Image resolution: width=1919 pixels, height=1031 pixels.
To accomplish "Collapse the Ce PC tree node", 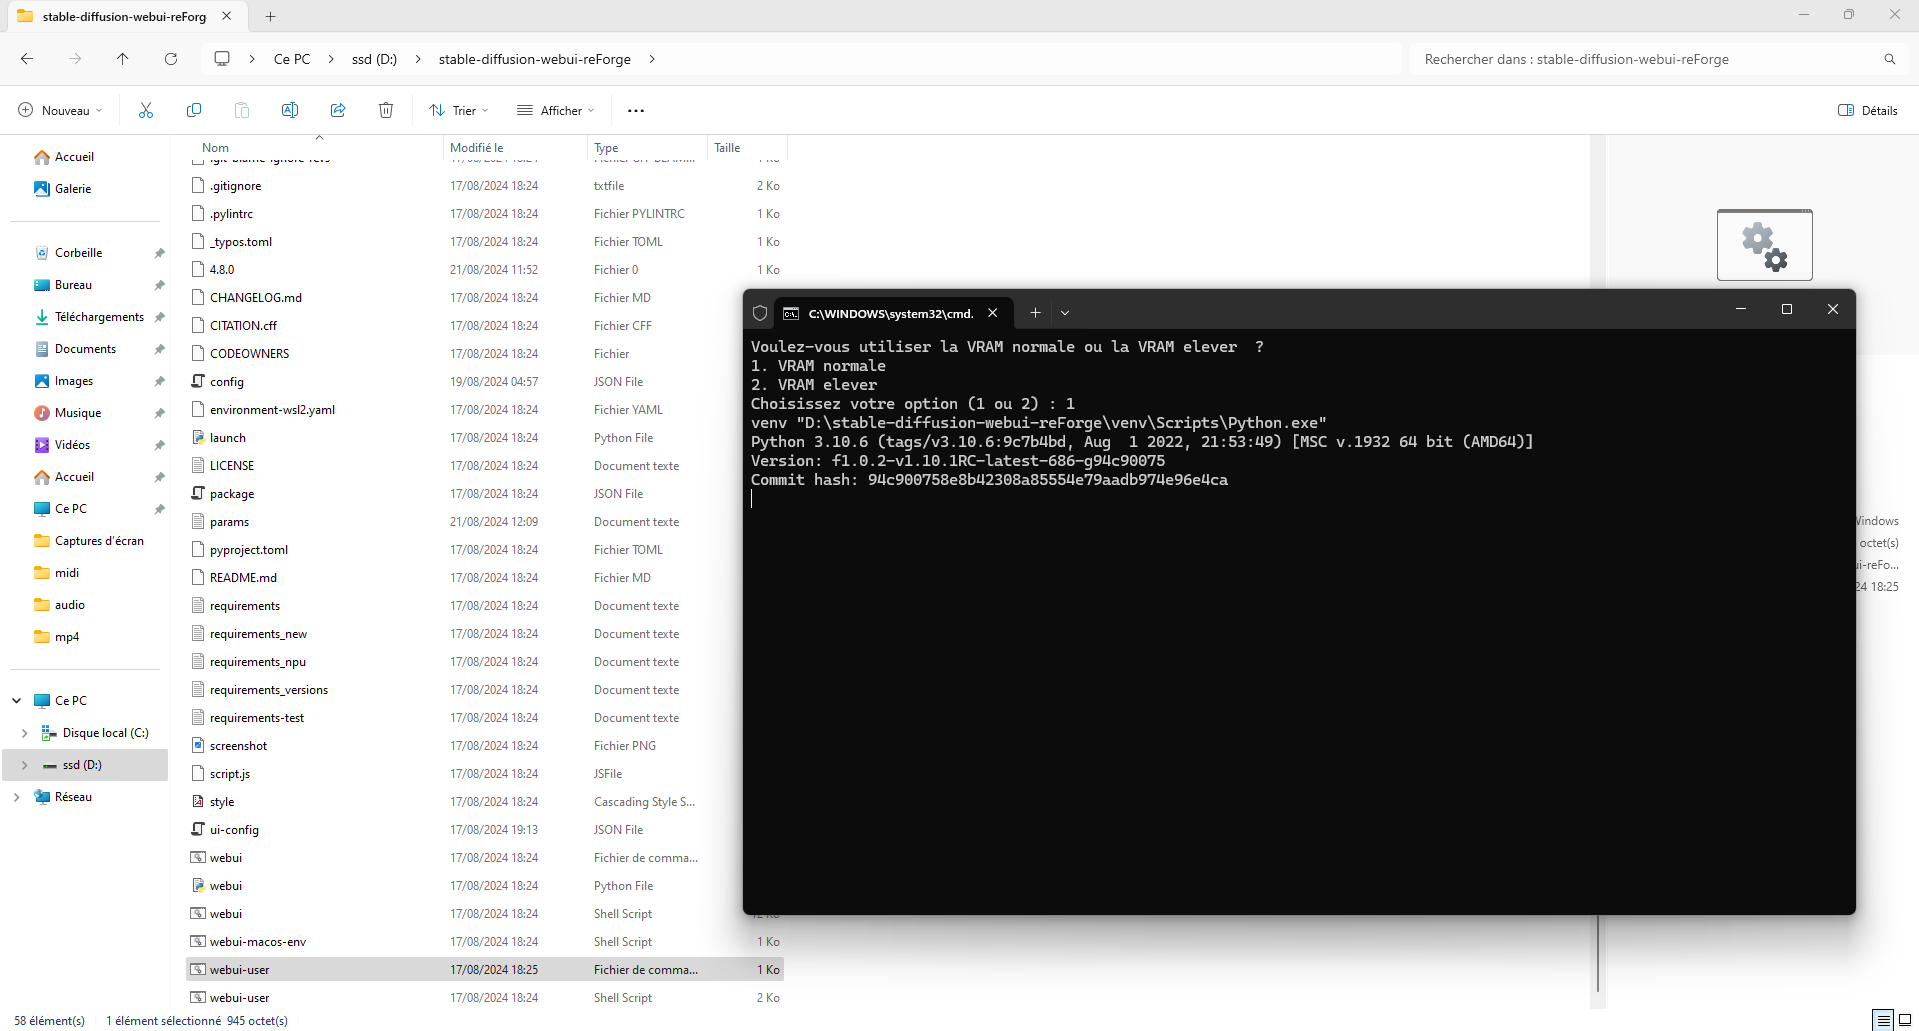I will coord(17,701).
